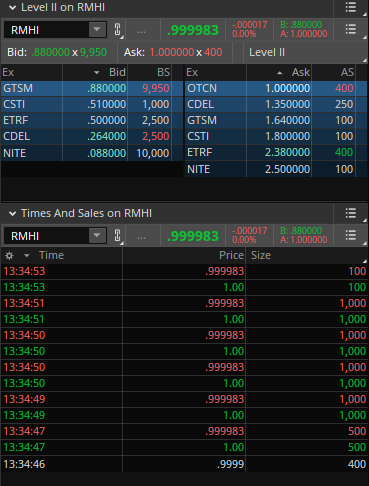369x486 pixels.
Task: Select ETRF bid row at .500000
Action: pyautogui.click(x=92, y=120)
